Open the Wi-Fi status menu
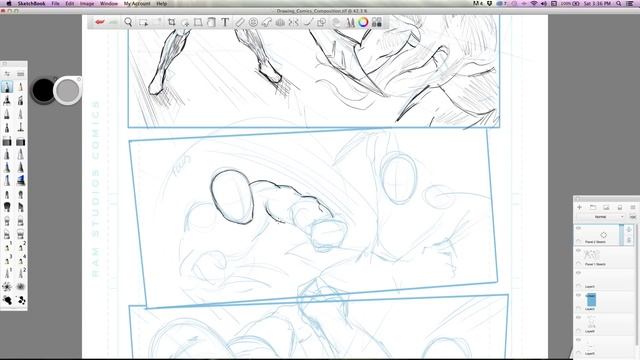This screenshot has height=360, width=640. pos(533,3)
